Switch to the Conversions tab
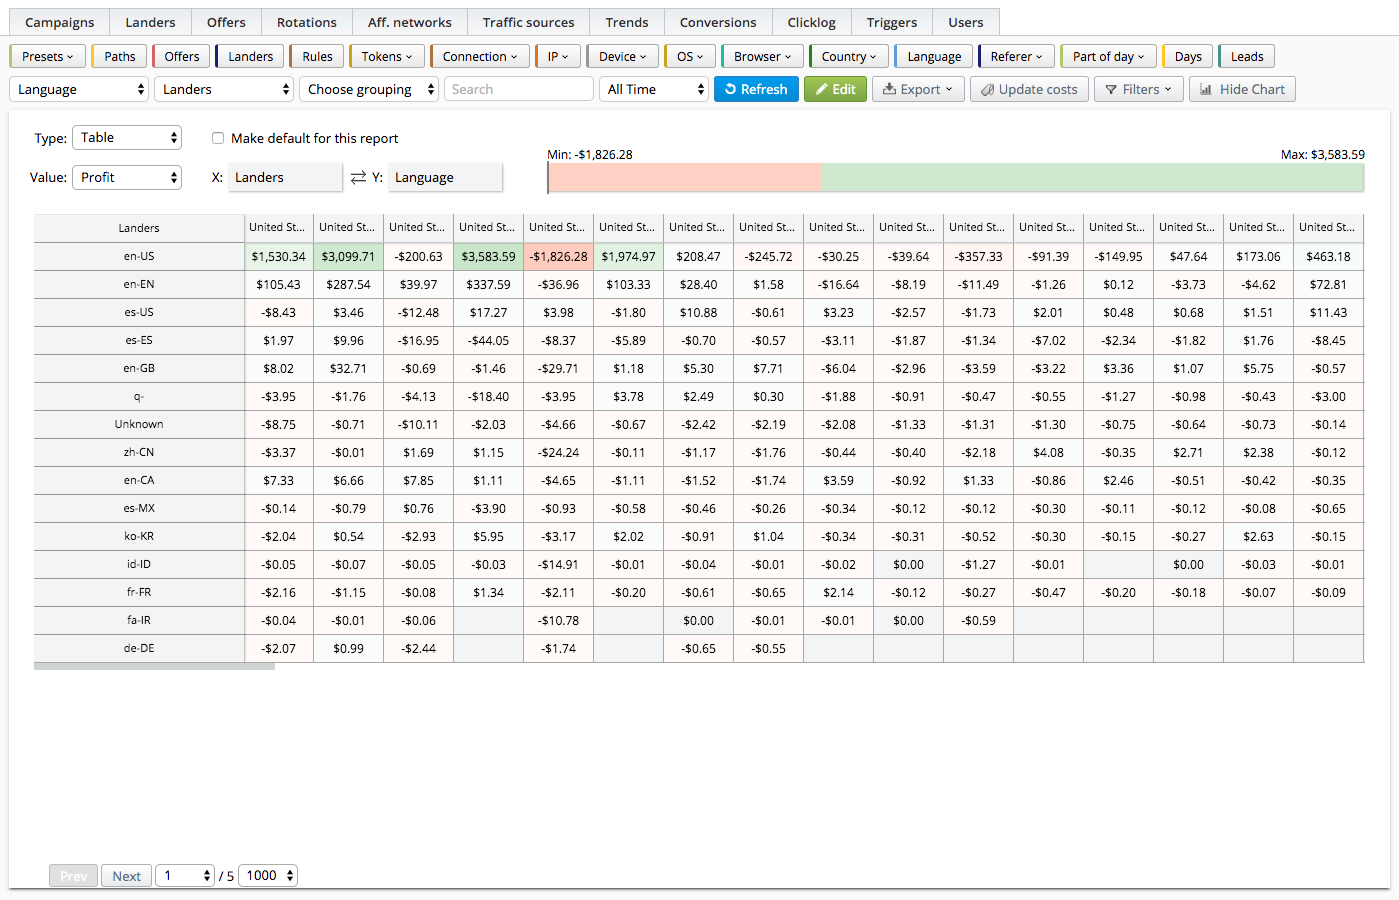The width and height of the screenshot is (1399, 900). [717, 22]
